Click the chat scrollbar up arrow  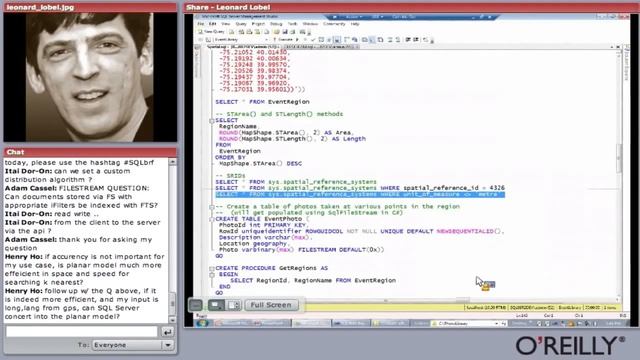coord(173,162)
